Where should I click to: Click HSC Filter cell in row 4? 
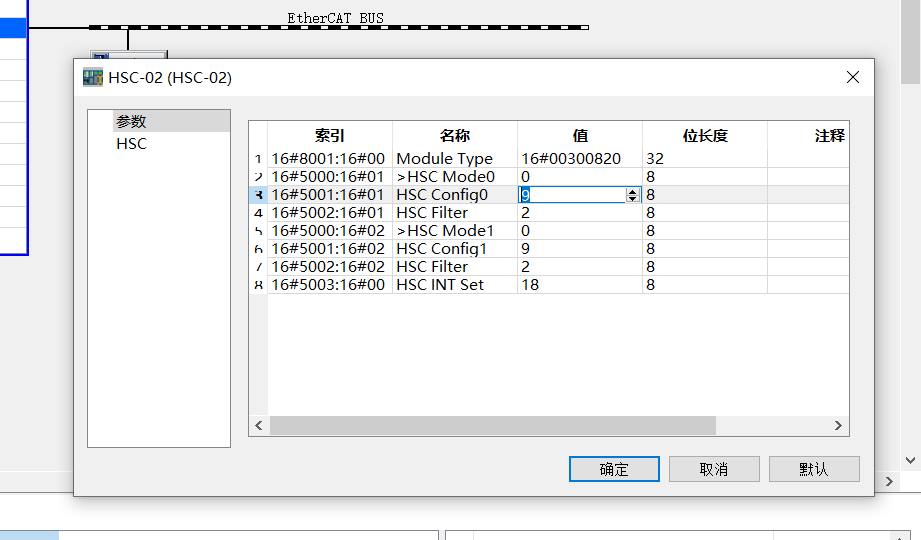pos(455,213)
